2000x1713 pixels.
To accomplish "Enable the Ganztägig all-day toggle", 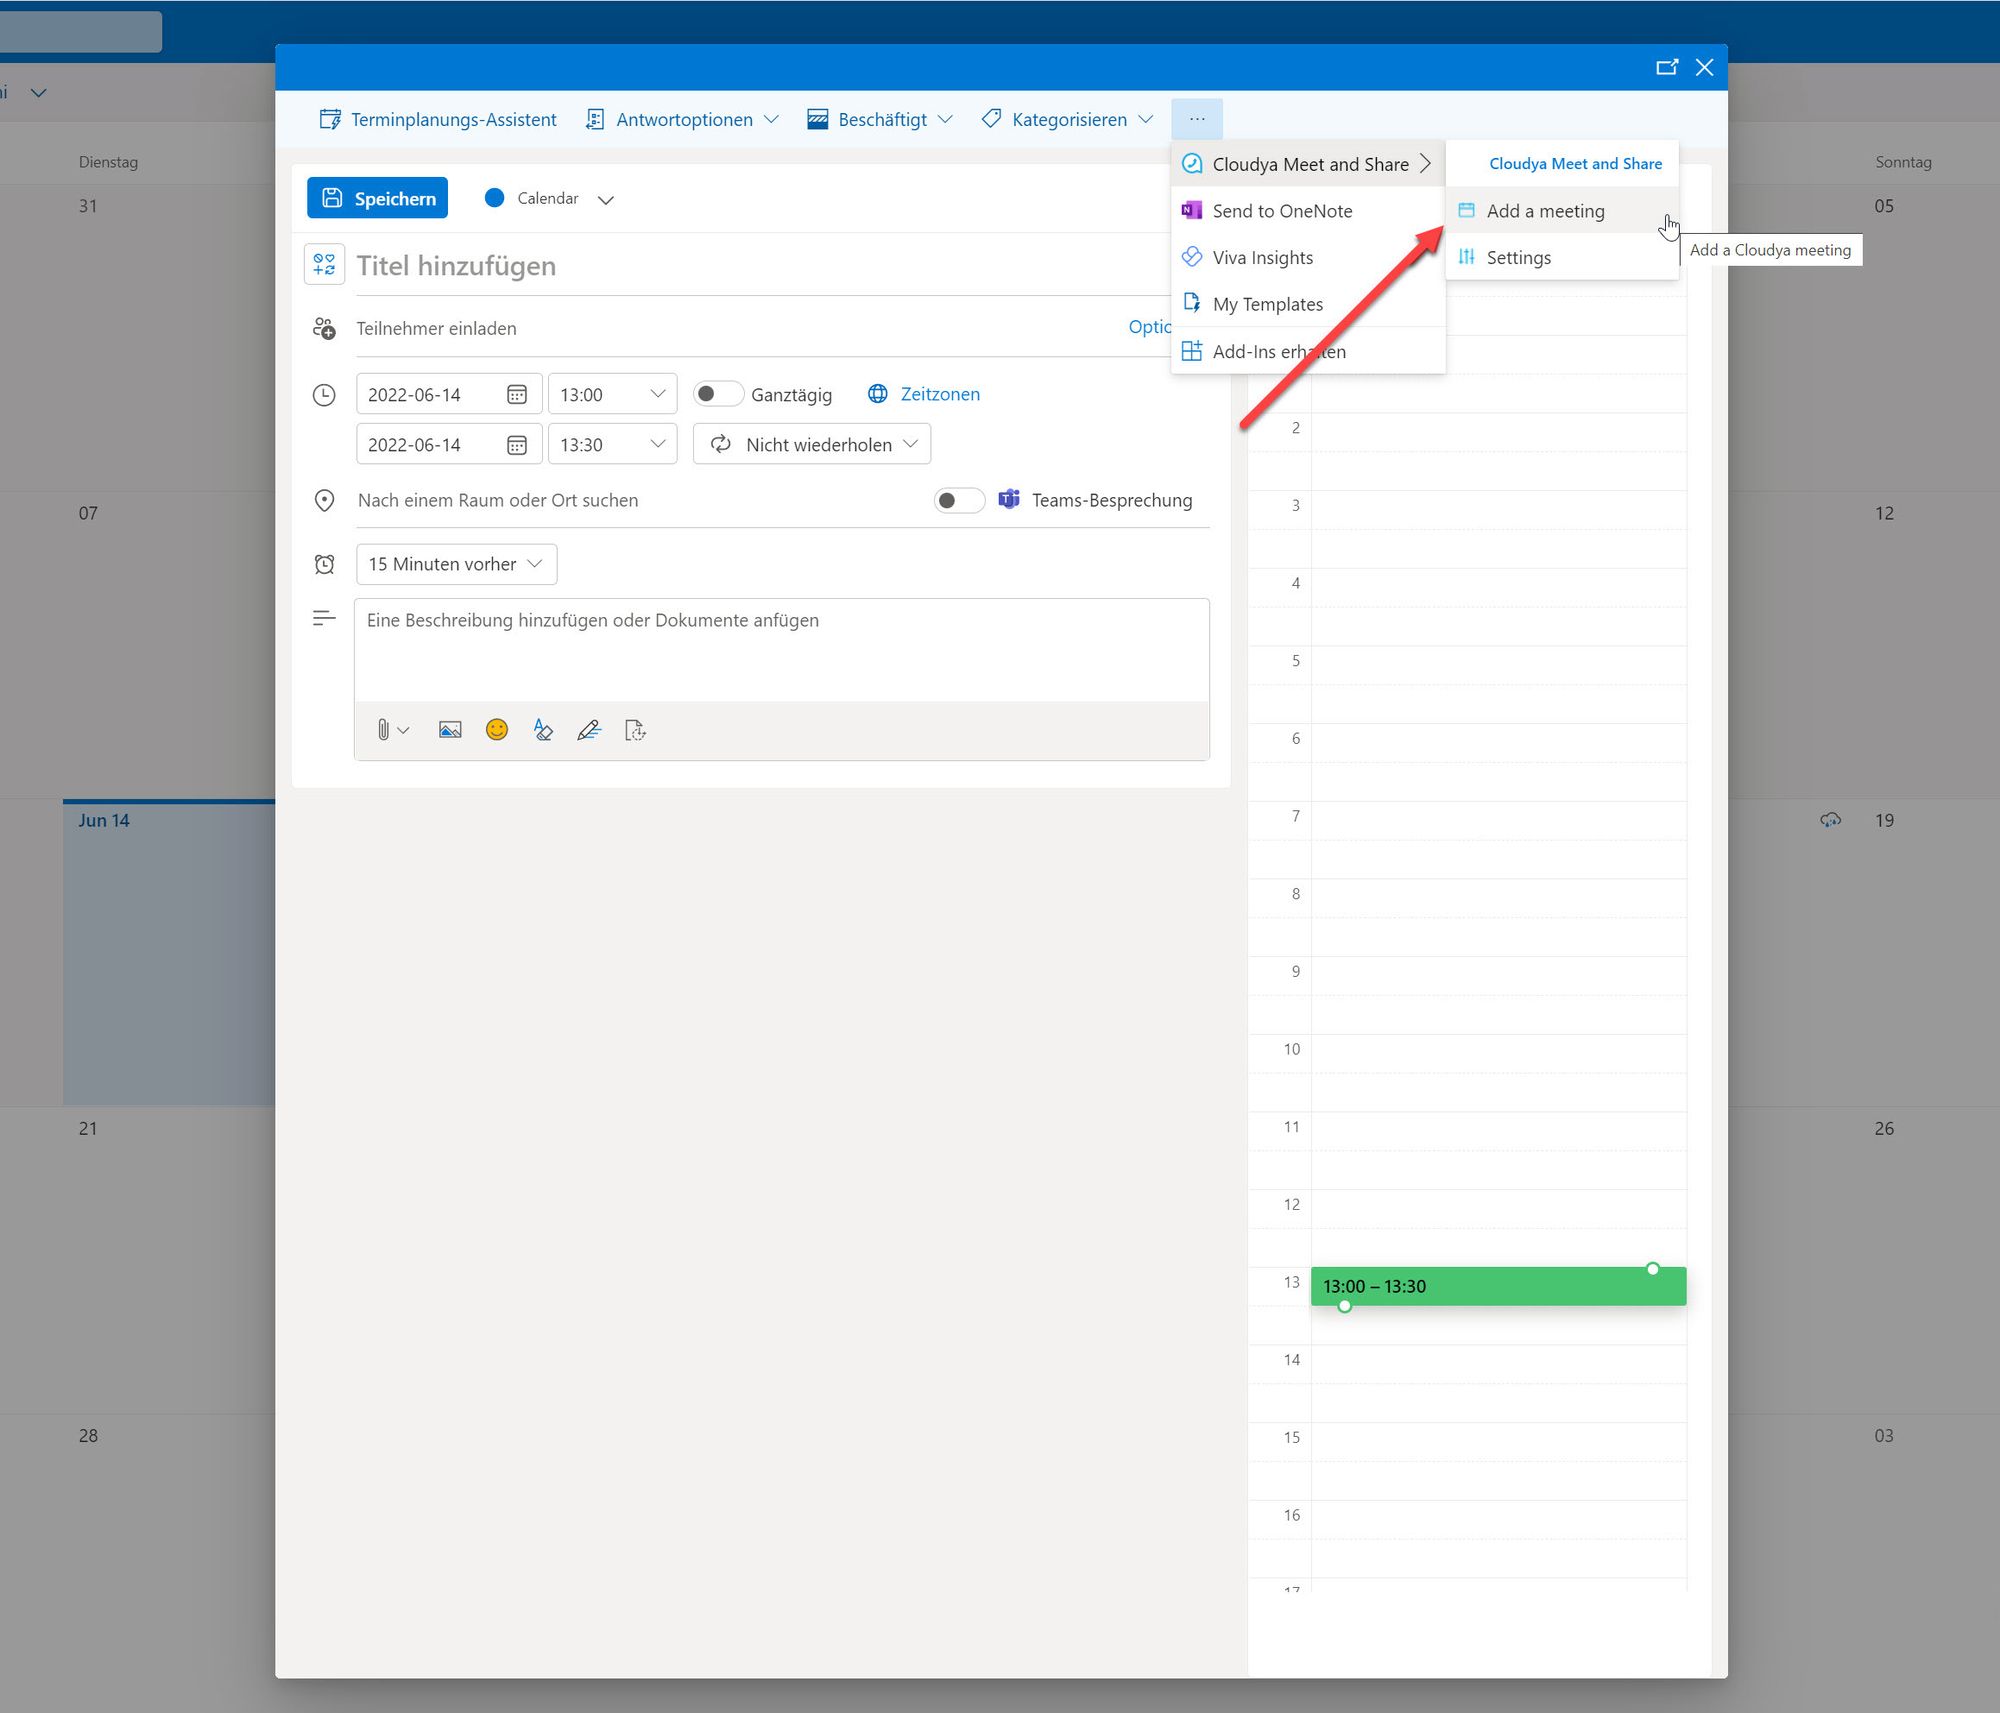I will pyautogui.click(x=717, y=394).
